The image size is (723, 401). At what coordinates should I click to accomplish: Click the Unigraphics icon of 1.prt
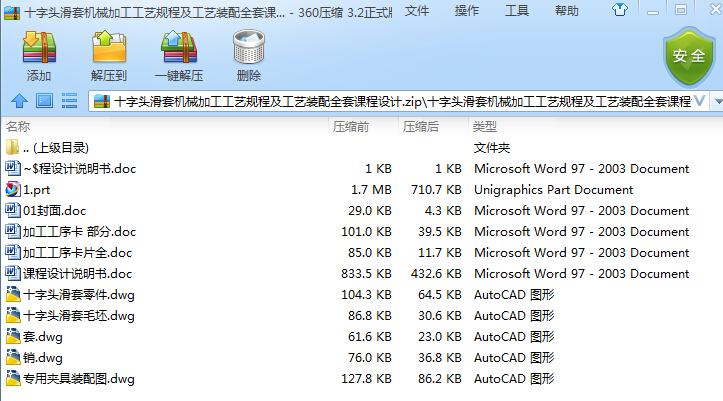point(13,189)
